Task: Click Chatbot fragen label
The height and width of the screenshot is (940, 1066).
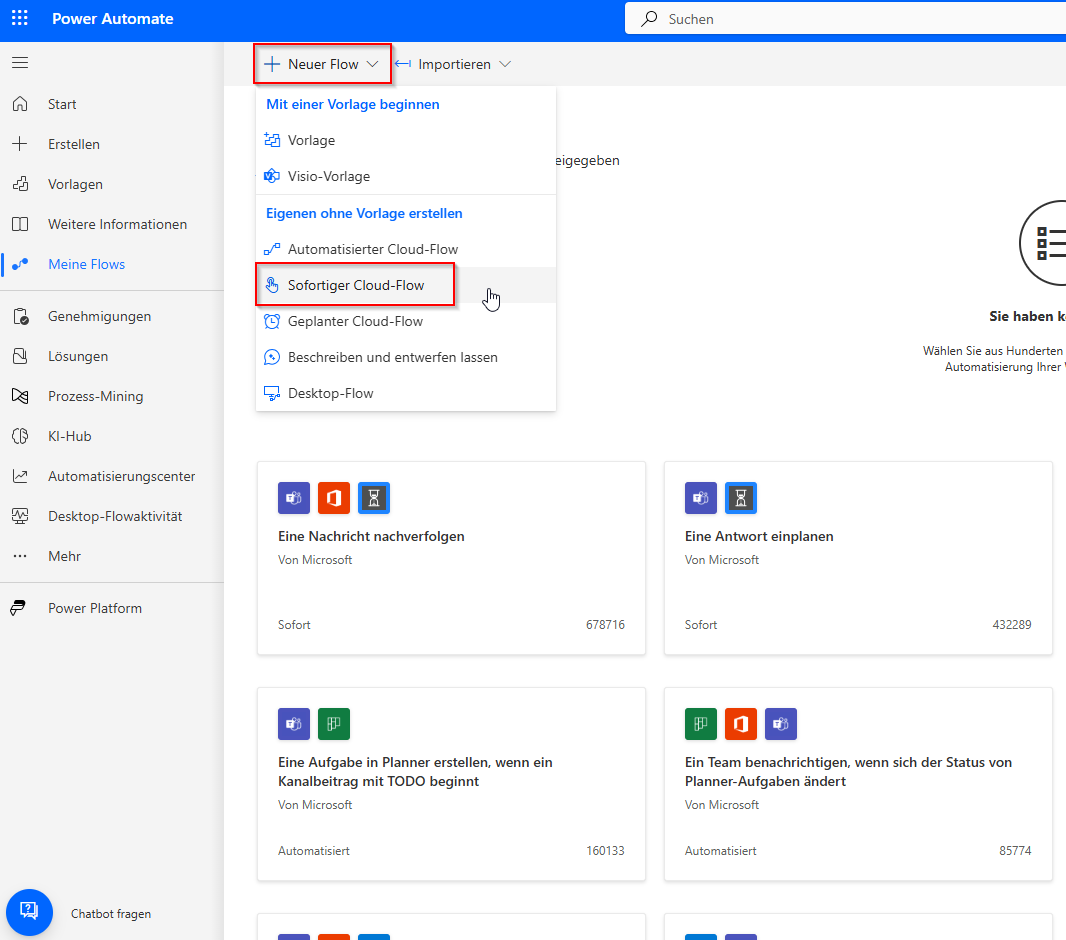Action: [111, 913]
